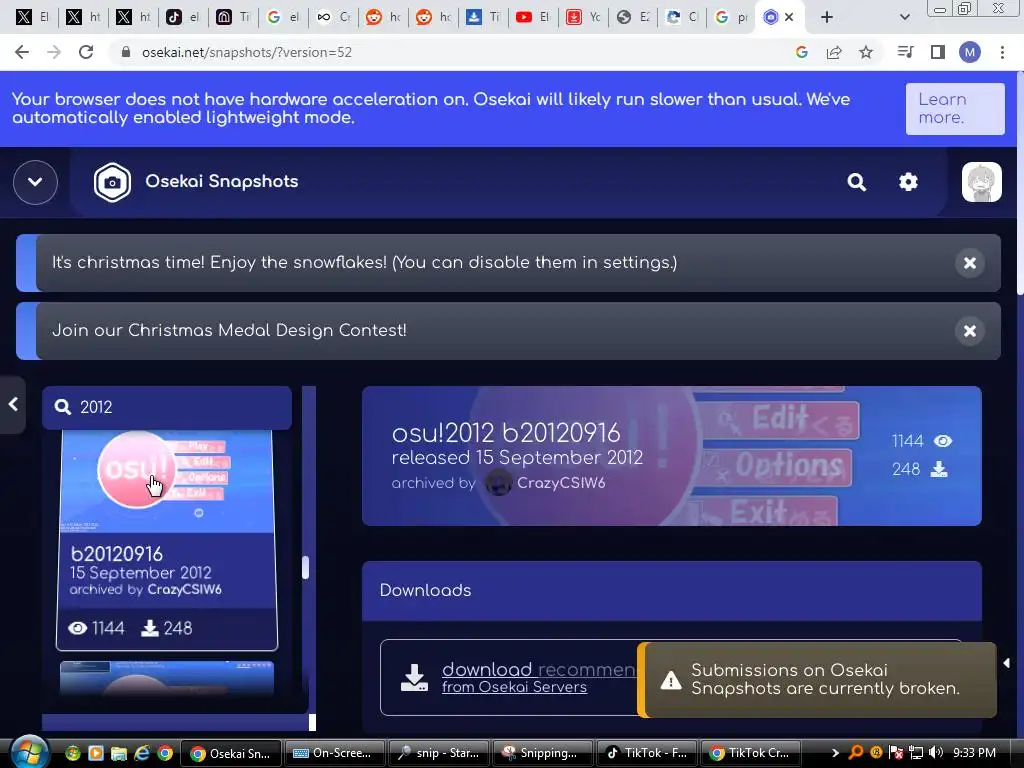The height and width of the screenshot is (768, 1024).
Task: Open Osekai settings gear icon
Action: [x=908, y=182]
